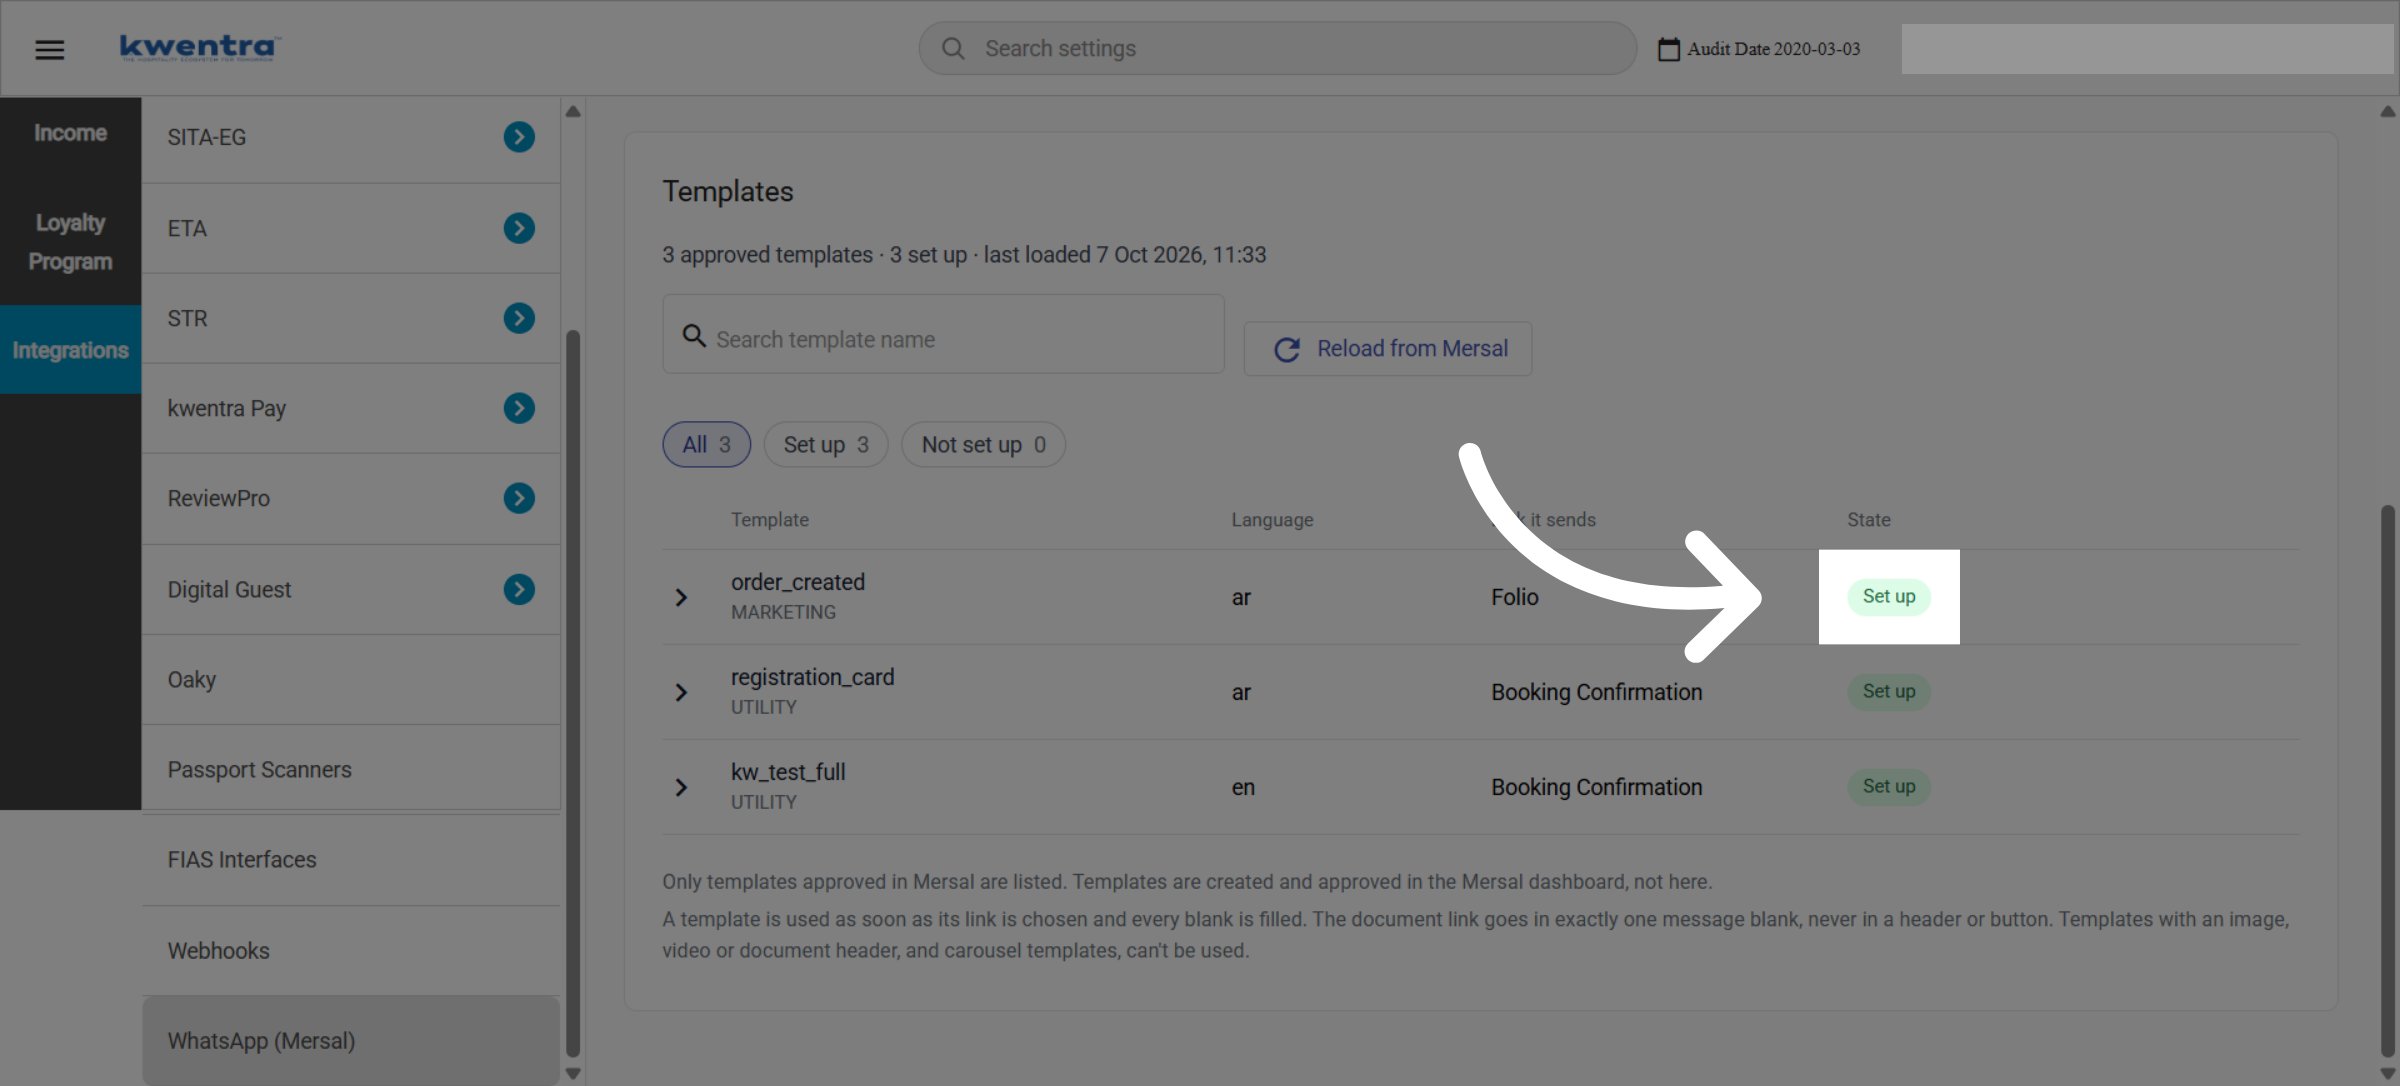
Task: Open ETA arrow icon
Action: pyautogui.click(x=518, y=228)
